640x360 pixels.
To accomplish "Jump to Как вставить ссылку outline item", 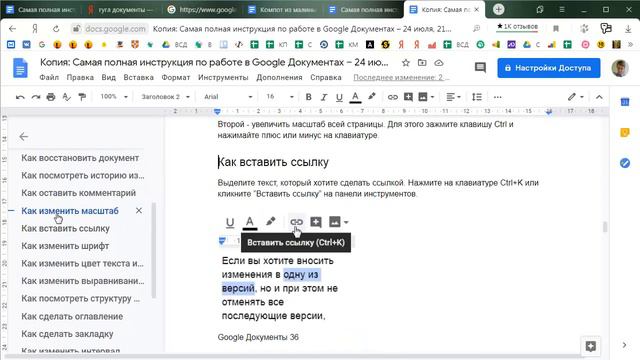I will pyautogui.click(x=65, y=229).
